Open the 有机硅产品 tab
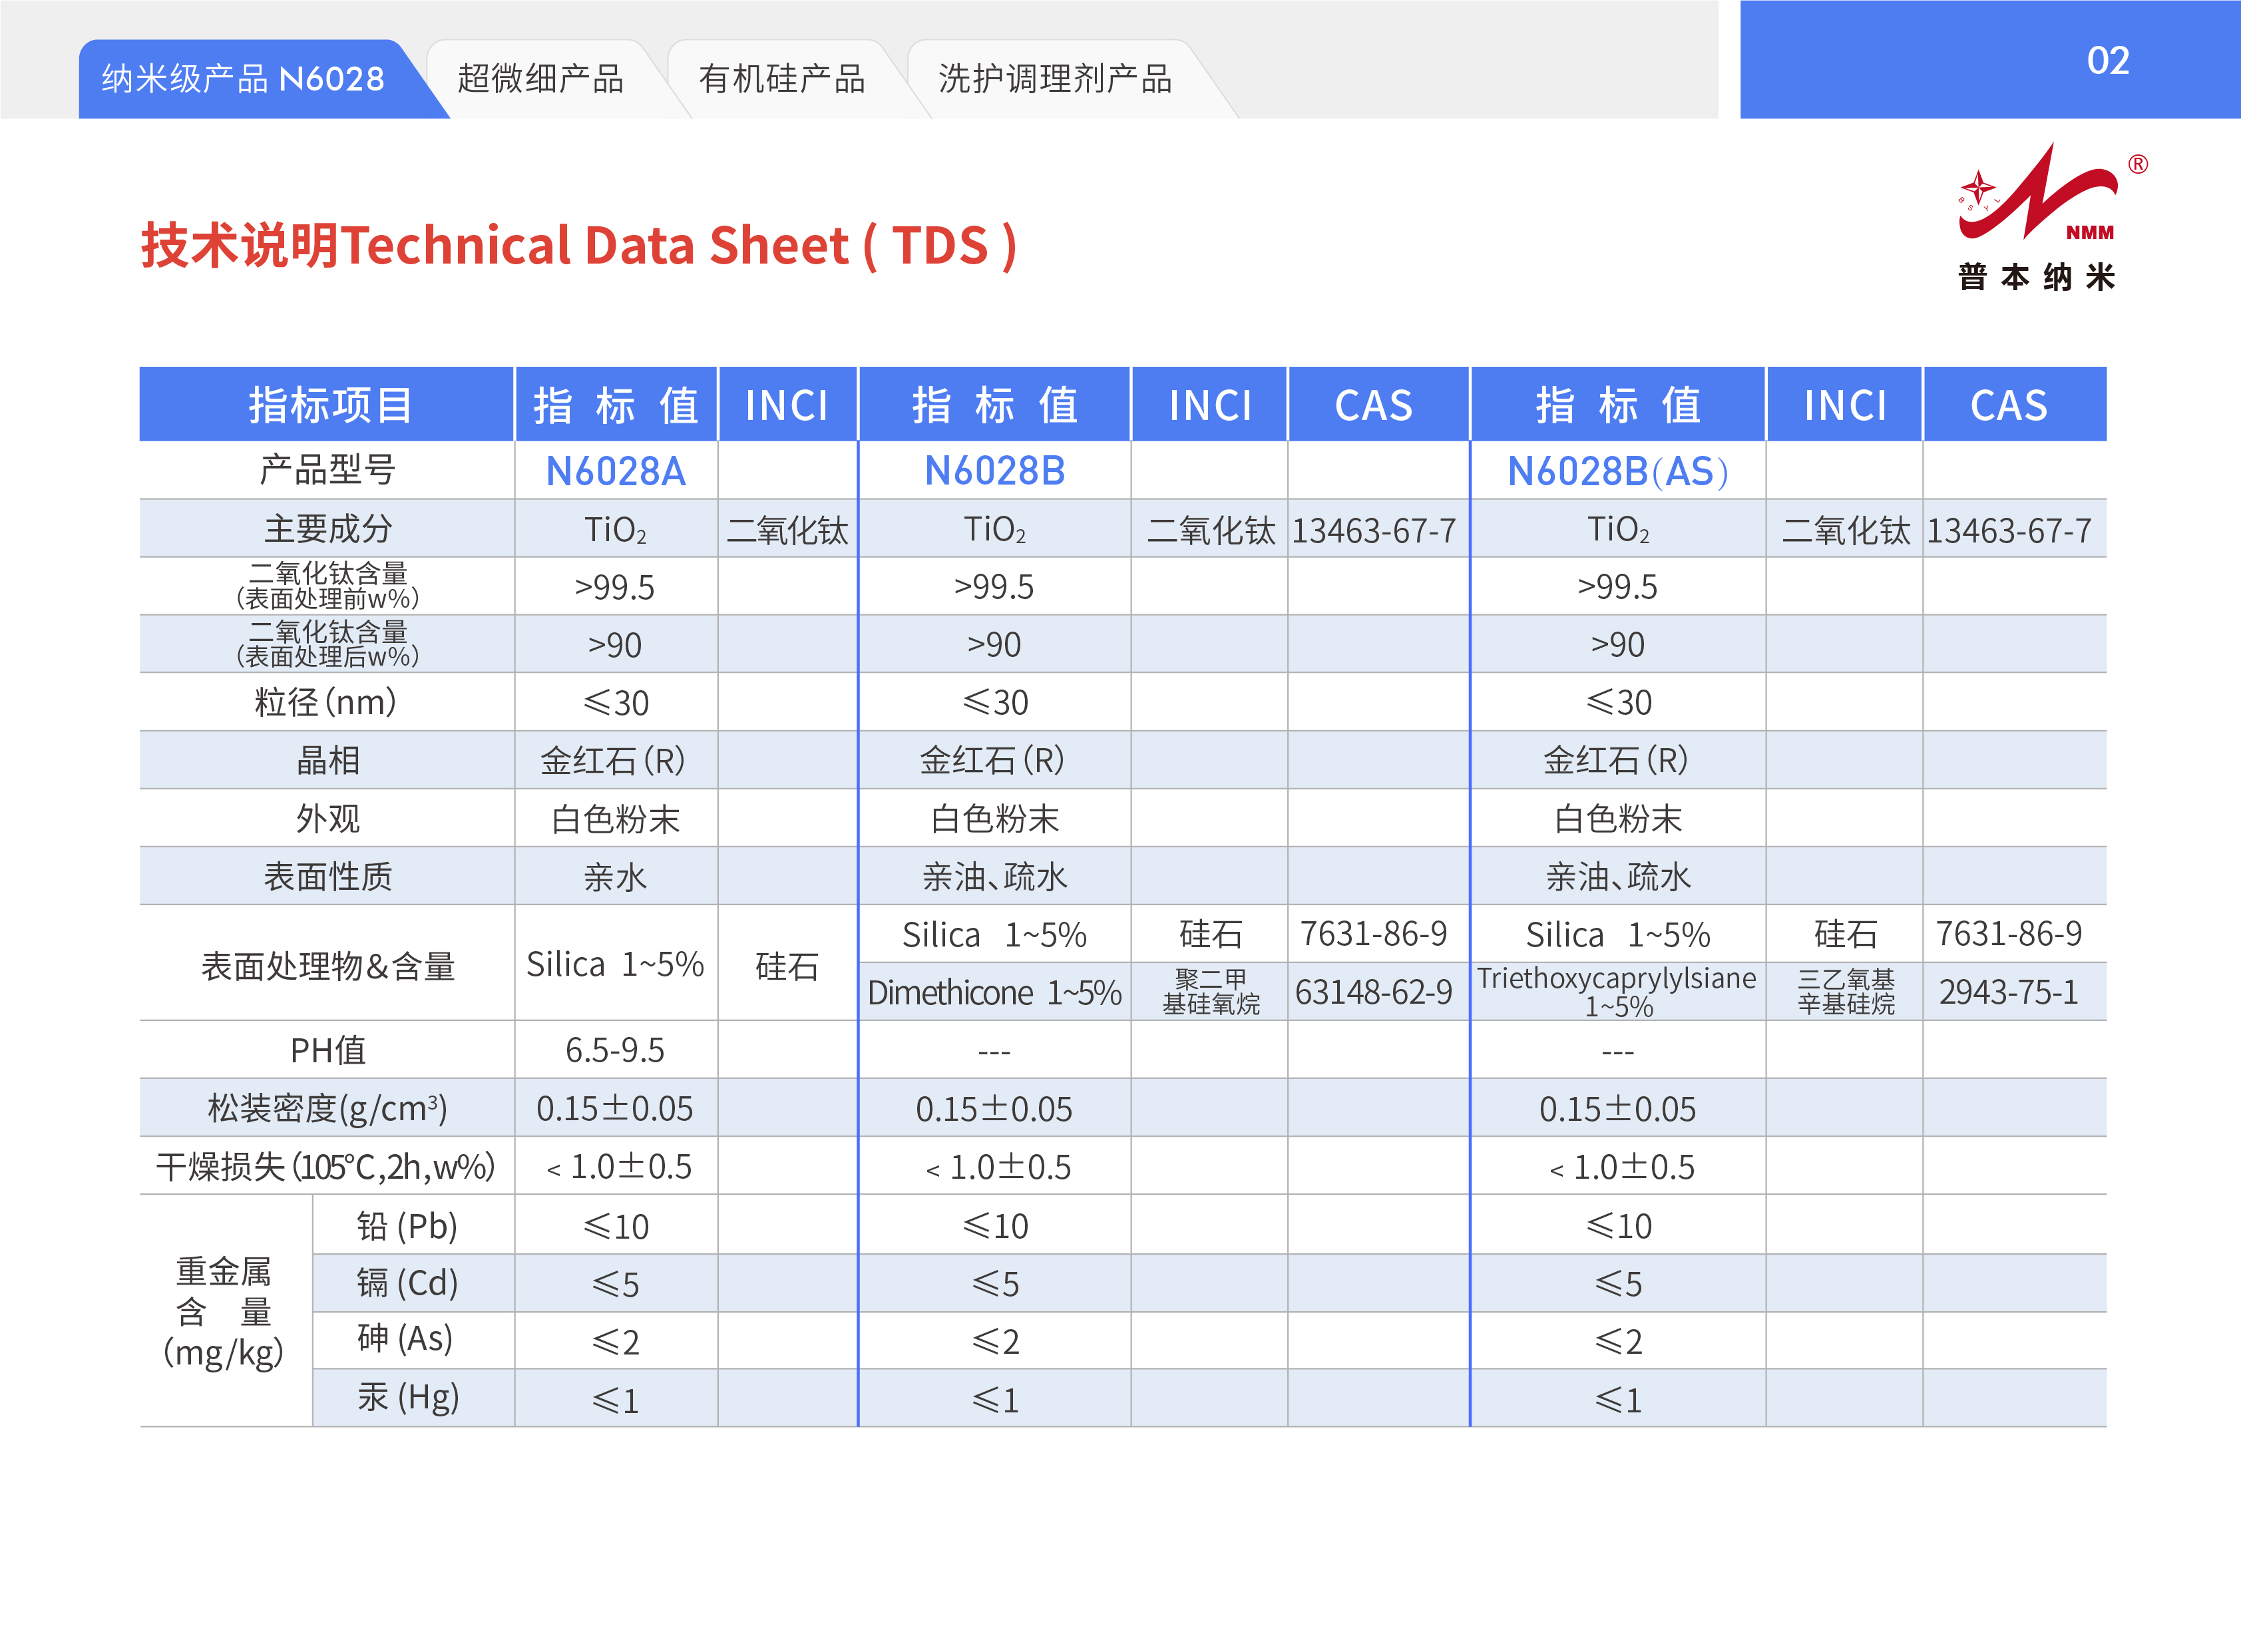2241x1652 pixels. [781, 79]
